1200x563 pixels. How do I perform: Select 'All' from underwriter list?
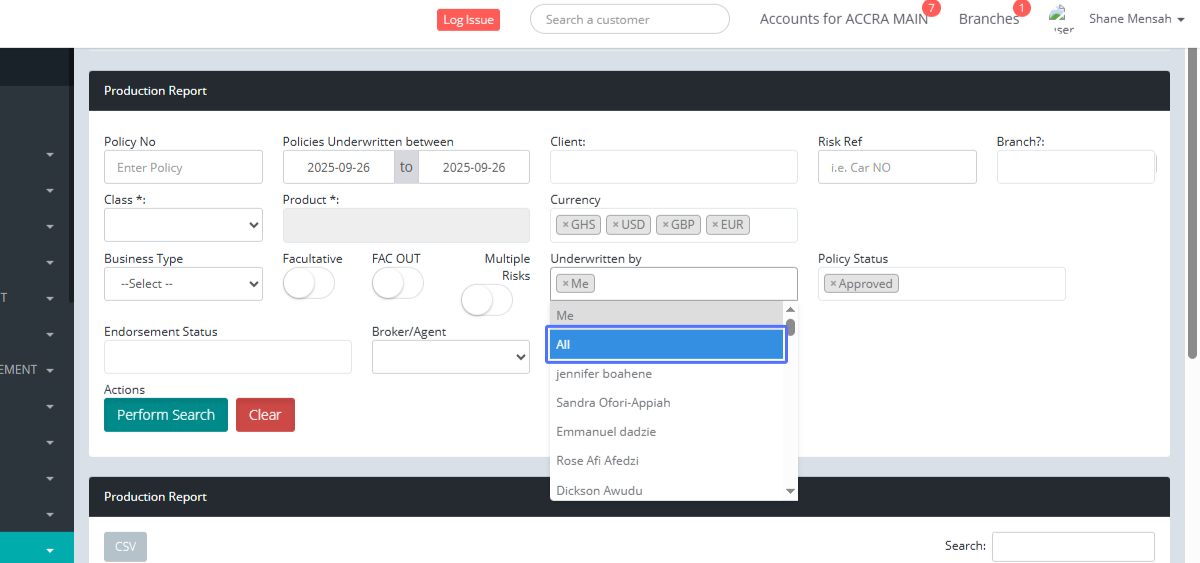click(x=666, y=345)
